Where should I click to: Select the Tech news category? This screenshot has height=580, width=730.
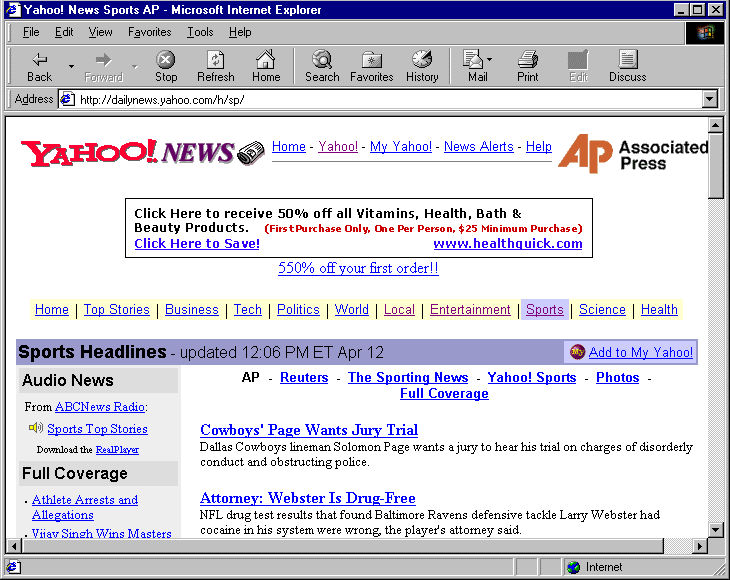[x=248, y=310]
